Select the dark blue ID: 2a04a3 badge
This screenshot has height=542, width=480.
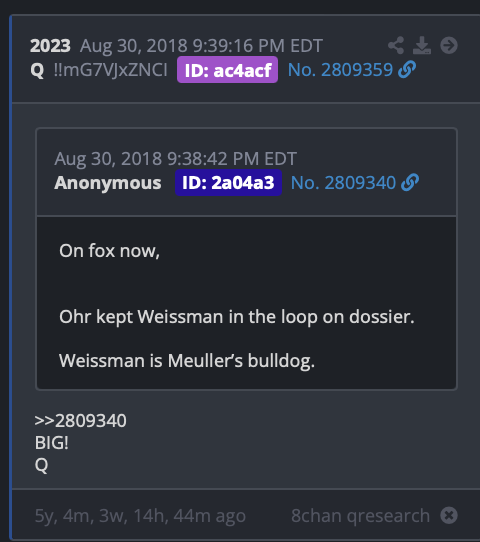pos(228,183)
